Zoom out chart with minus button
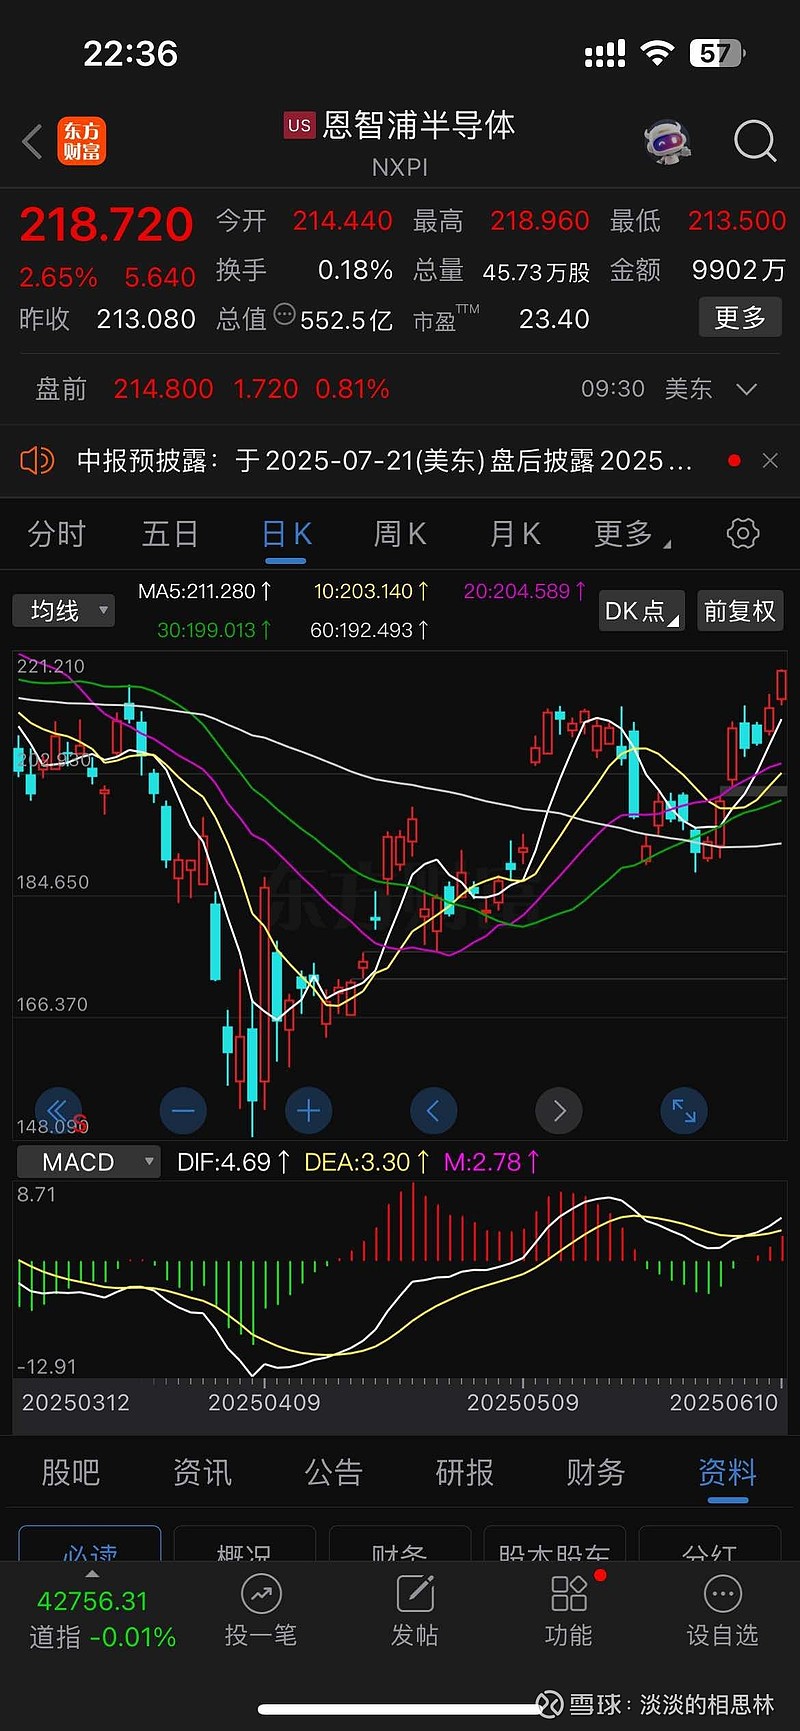Screen dimensions: 800x1731 183,1110
